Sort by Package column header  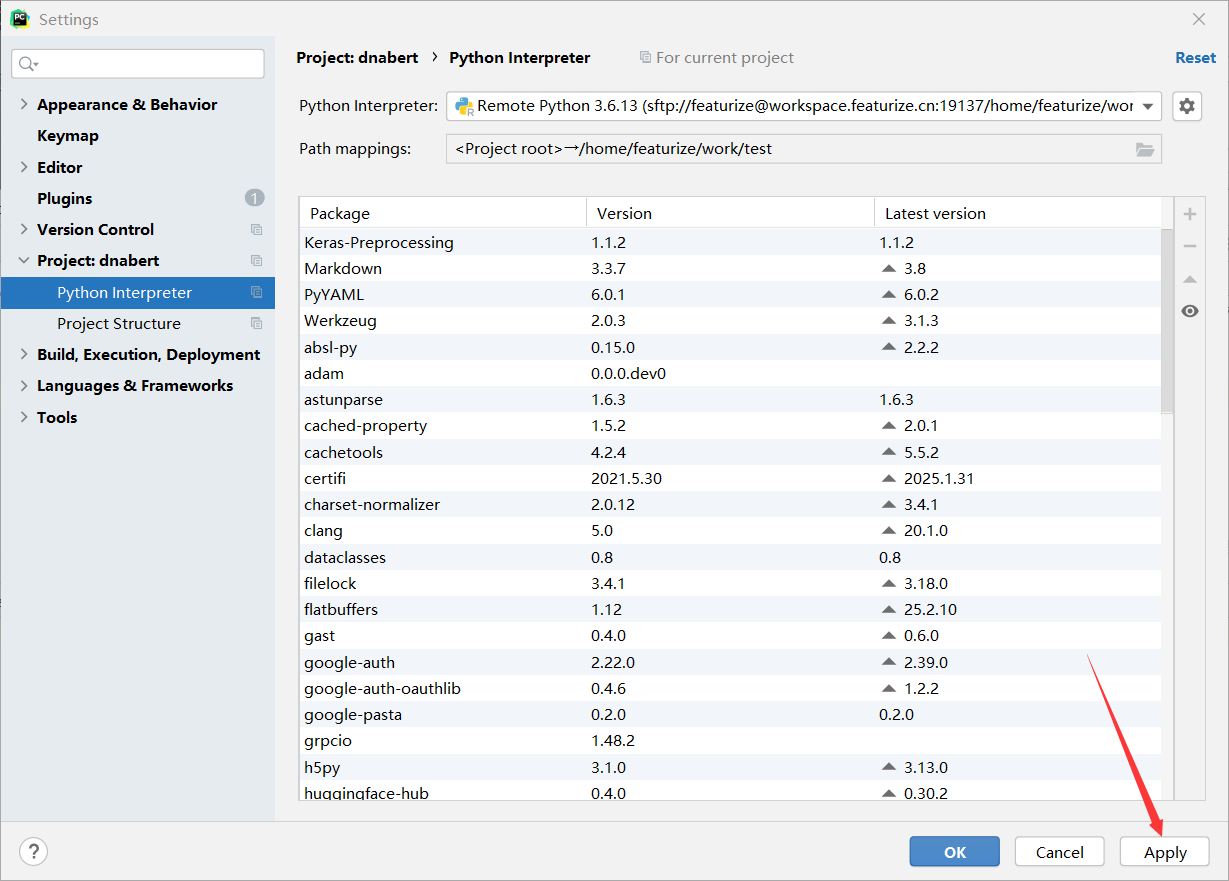[443, 213]
